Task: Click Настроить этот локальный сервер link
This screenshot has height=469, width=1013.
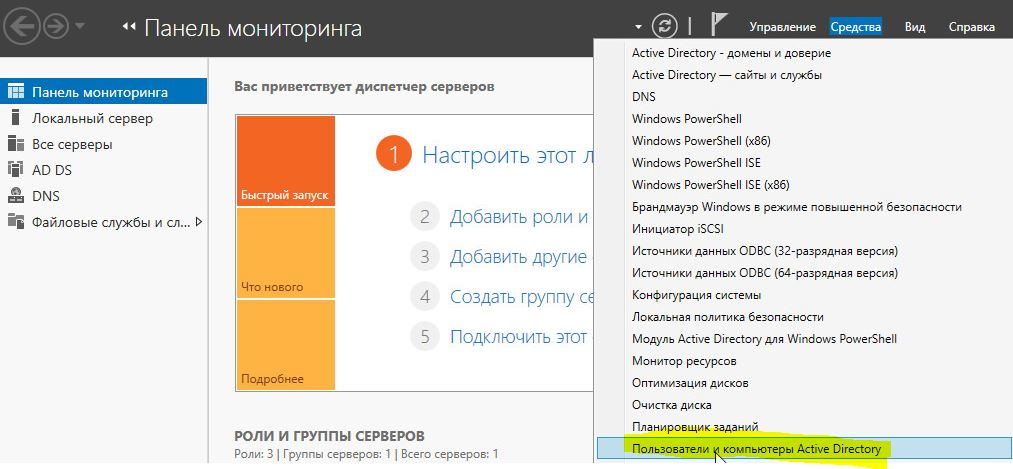Action: (507, 156)
